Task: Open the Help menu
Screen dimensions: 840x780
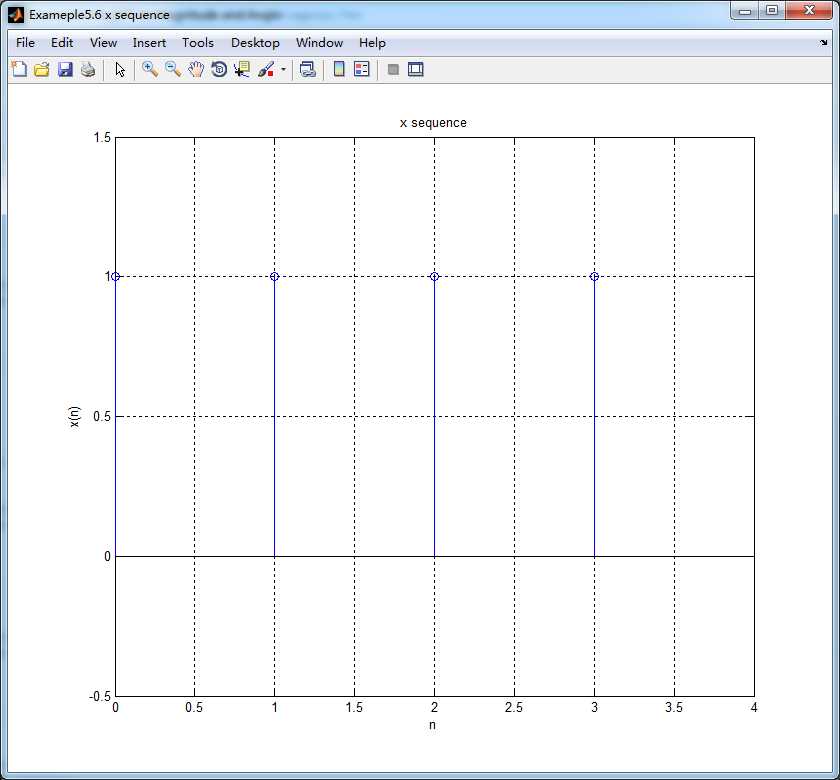Action: [372, 43]
